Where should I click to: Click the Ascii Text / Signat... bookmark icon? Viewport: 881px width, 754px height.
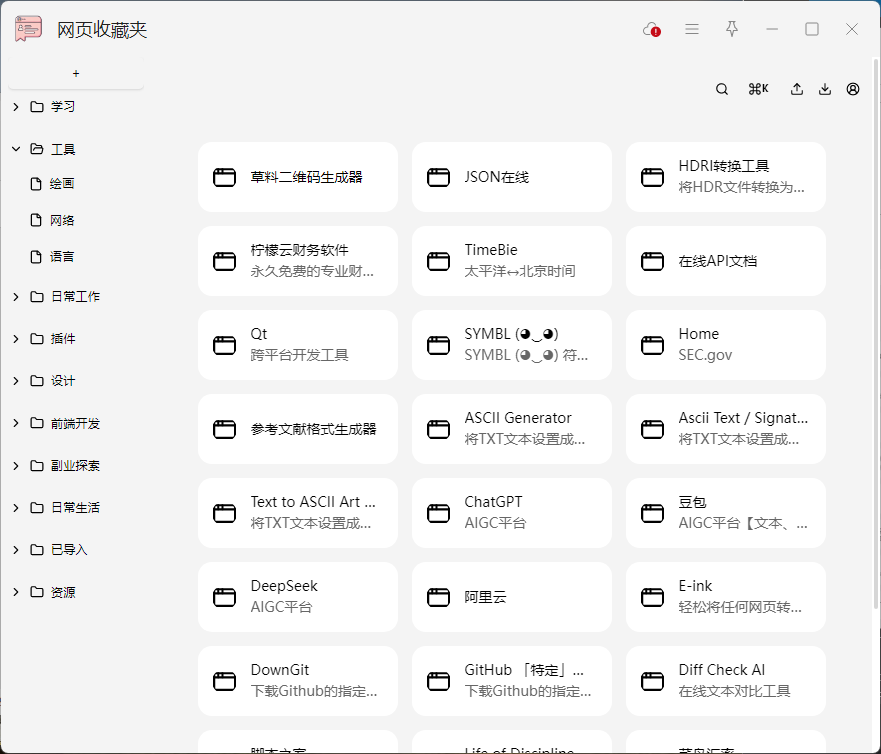coord(652,429)
